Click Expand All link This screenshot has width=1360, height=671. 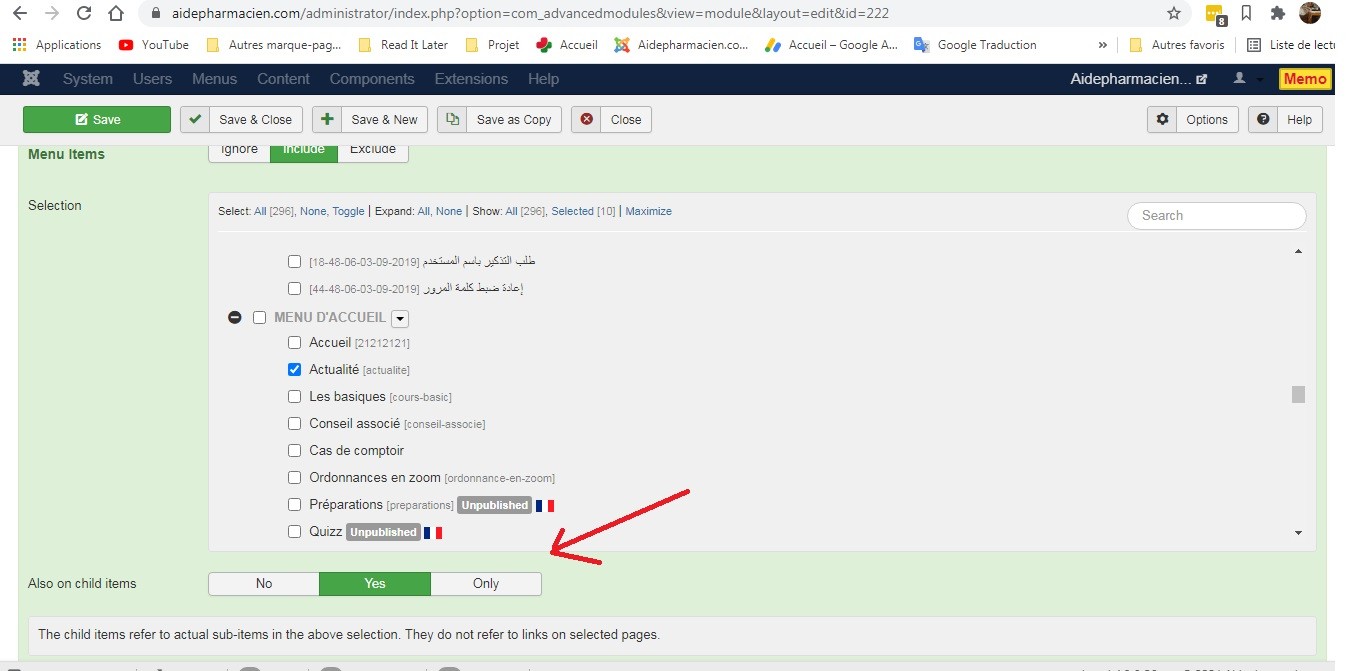[x=423, y=211]
